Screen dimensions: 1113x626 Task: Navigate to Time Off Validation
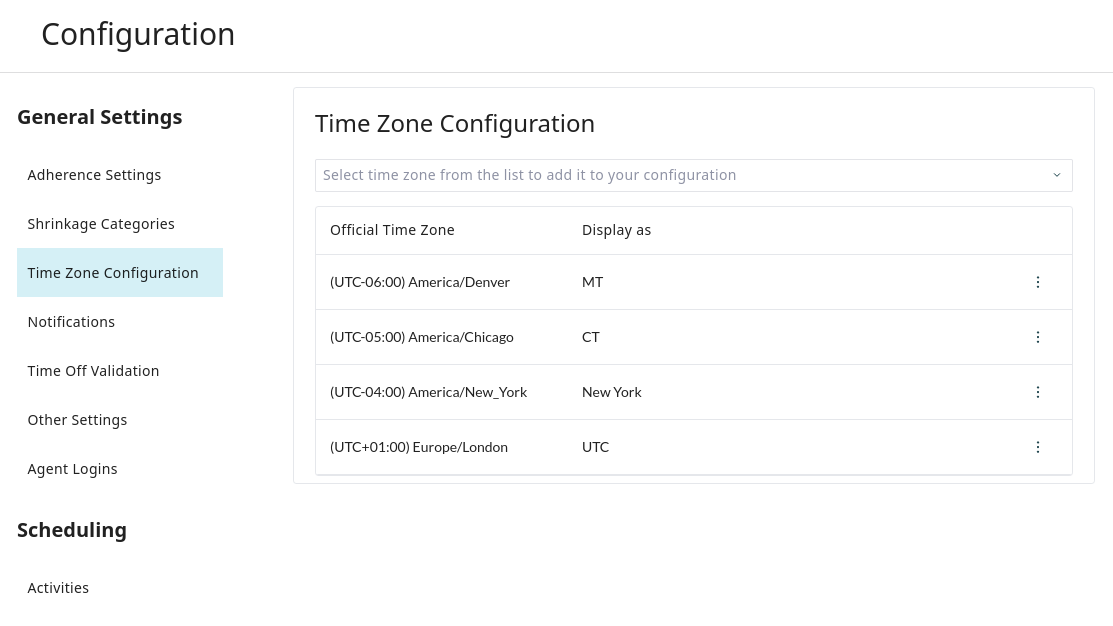tap(93, 371)
